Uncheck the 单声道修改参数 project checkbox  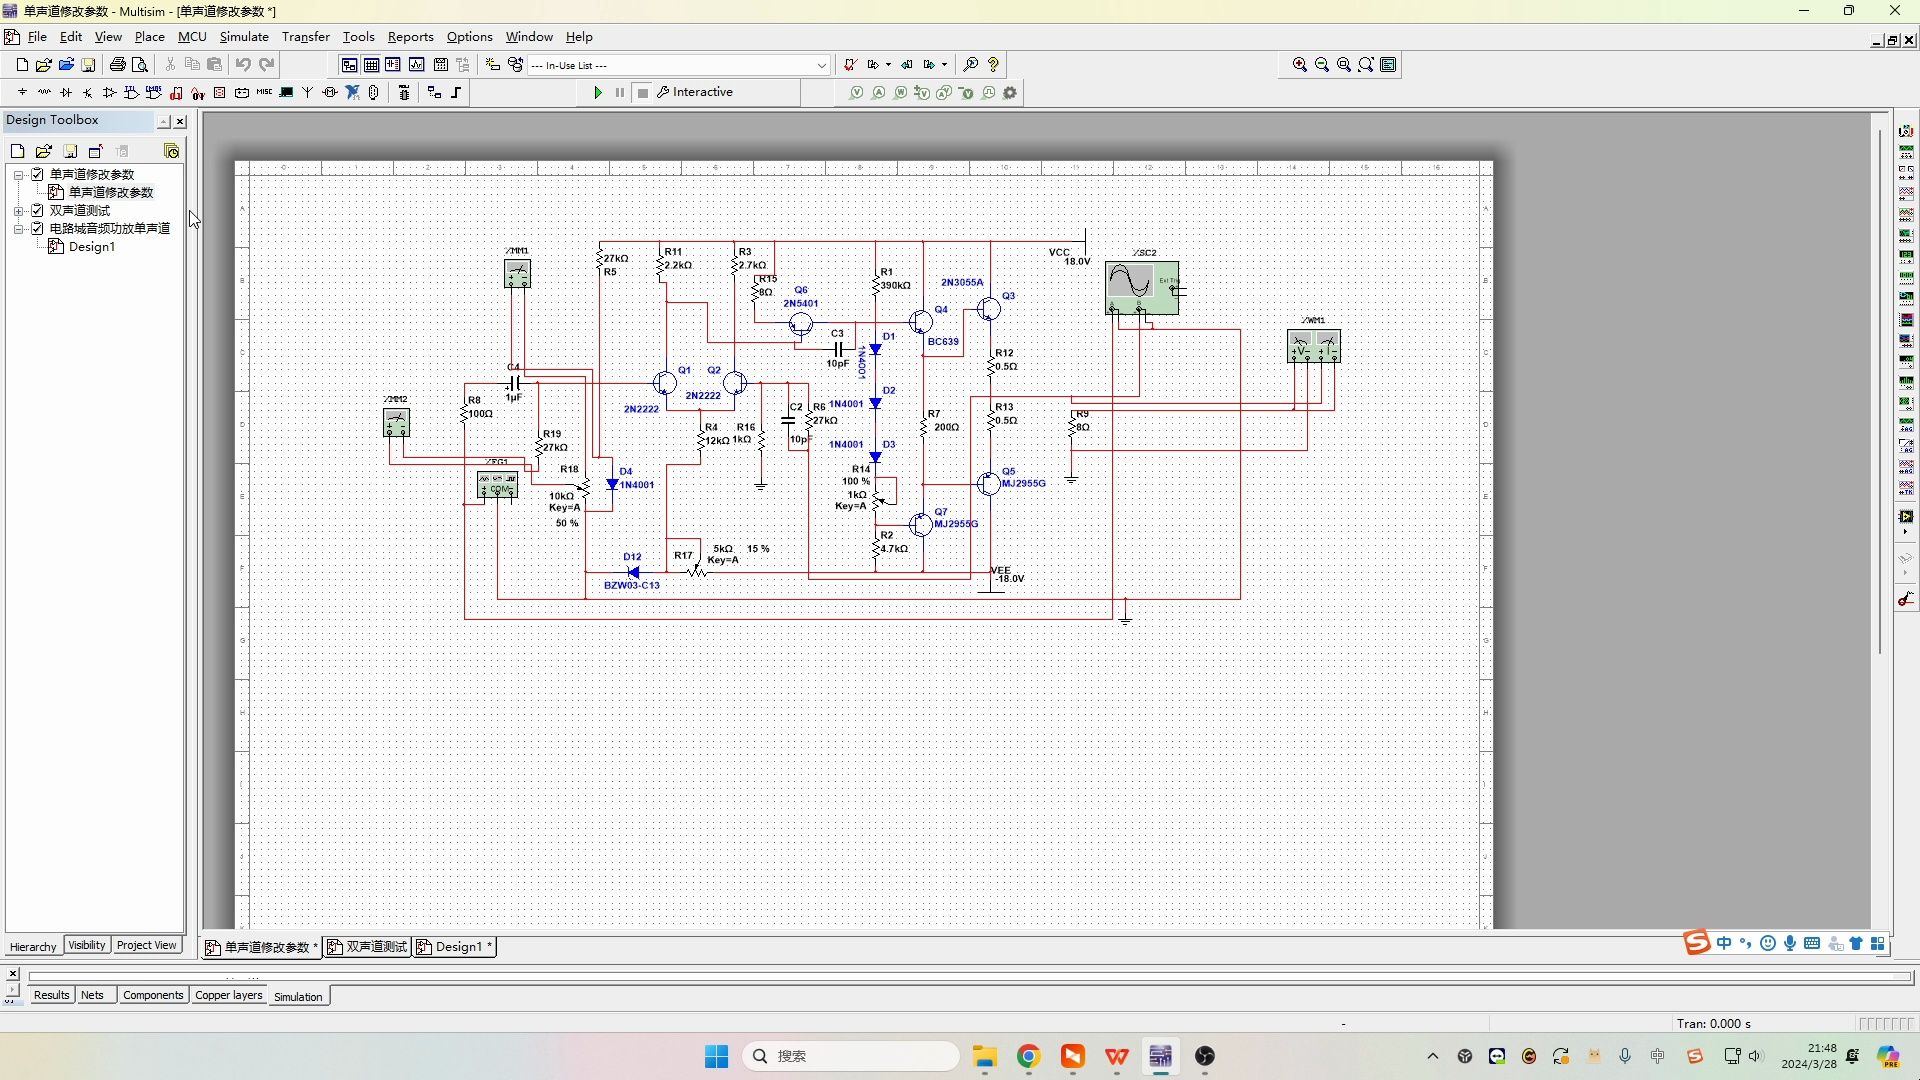tap(37, 174)
